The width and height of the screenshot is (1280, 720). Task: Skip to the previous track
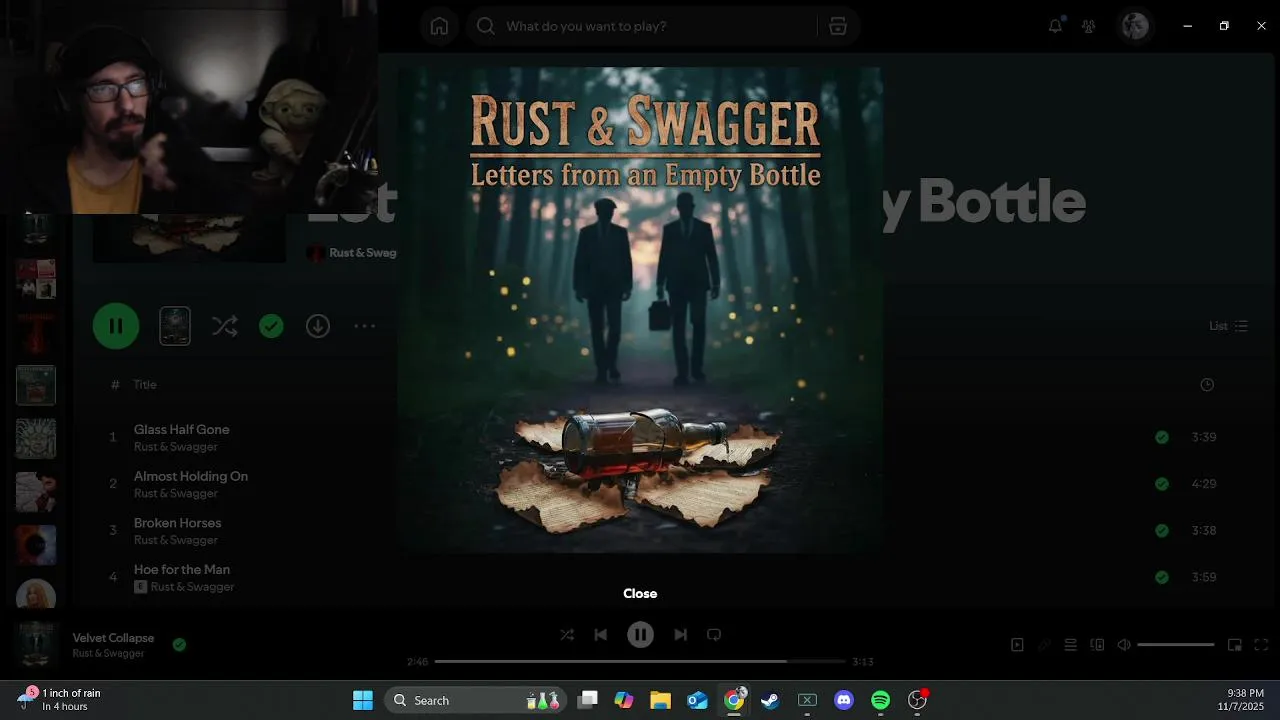click(600, 635)
